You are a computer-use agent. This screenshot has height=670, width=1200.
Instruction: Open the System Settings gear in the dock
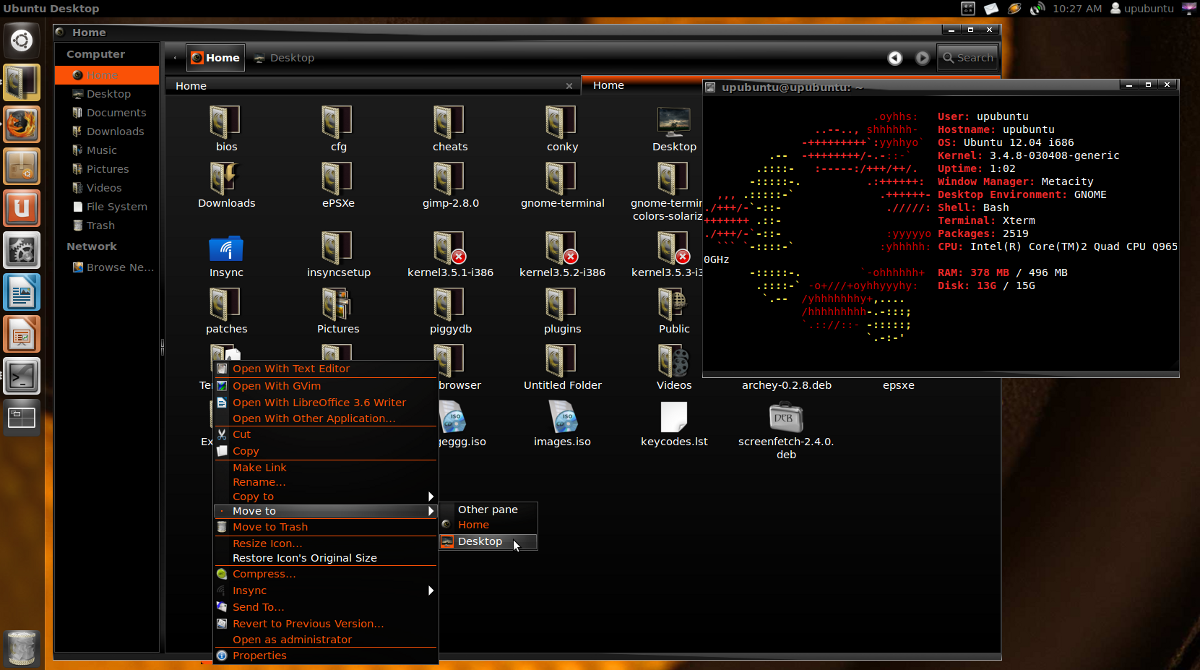[x=22, y=250]
